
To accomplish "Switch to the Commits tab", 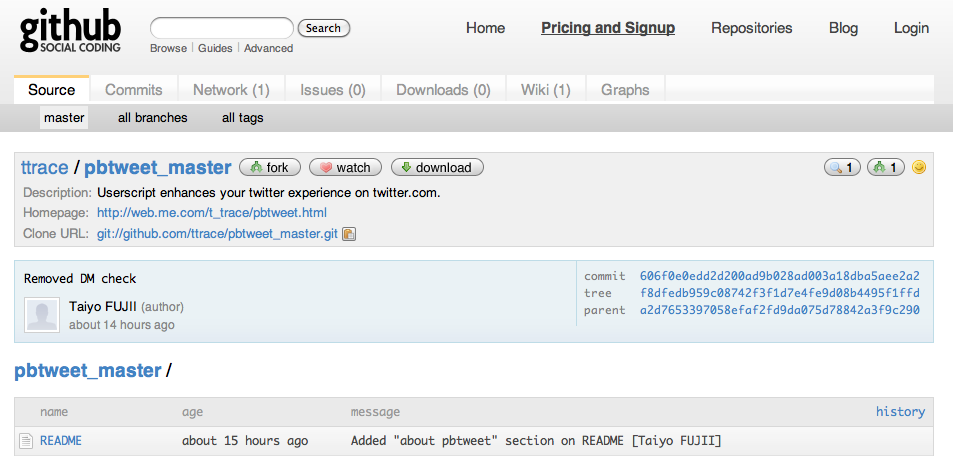I will pyautogui.click(x=134, y=90).
